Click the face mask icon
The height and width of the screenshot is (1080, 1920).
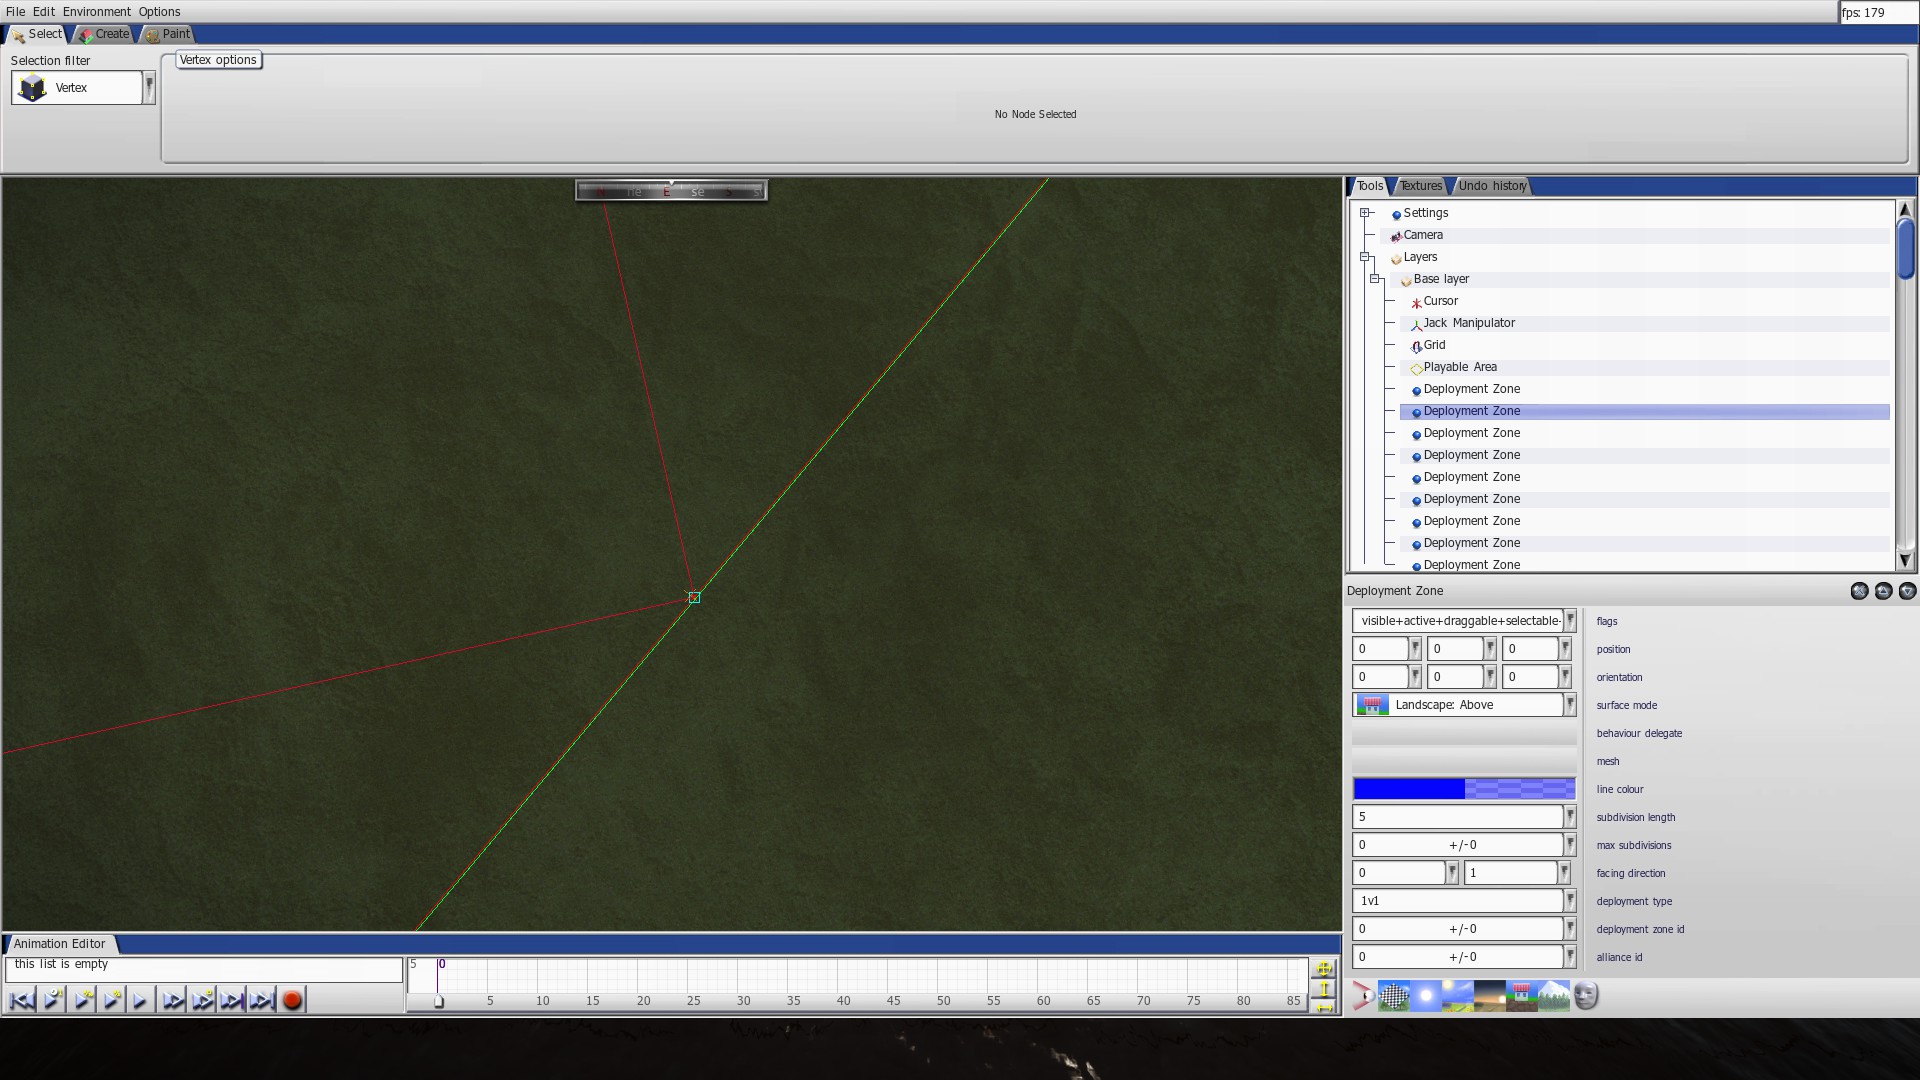(1586, 996)
